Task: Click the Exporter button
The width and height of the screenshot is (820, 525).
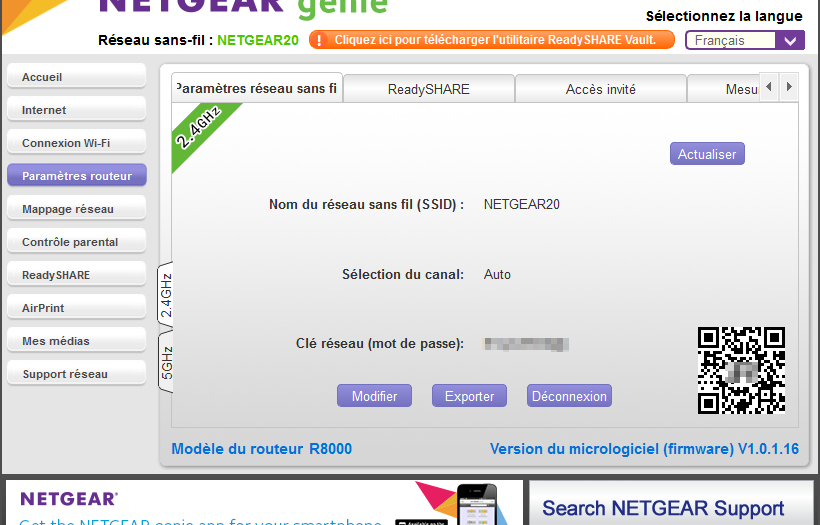Action: tap(469, 396)
